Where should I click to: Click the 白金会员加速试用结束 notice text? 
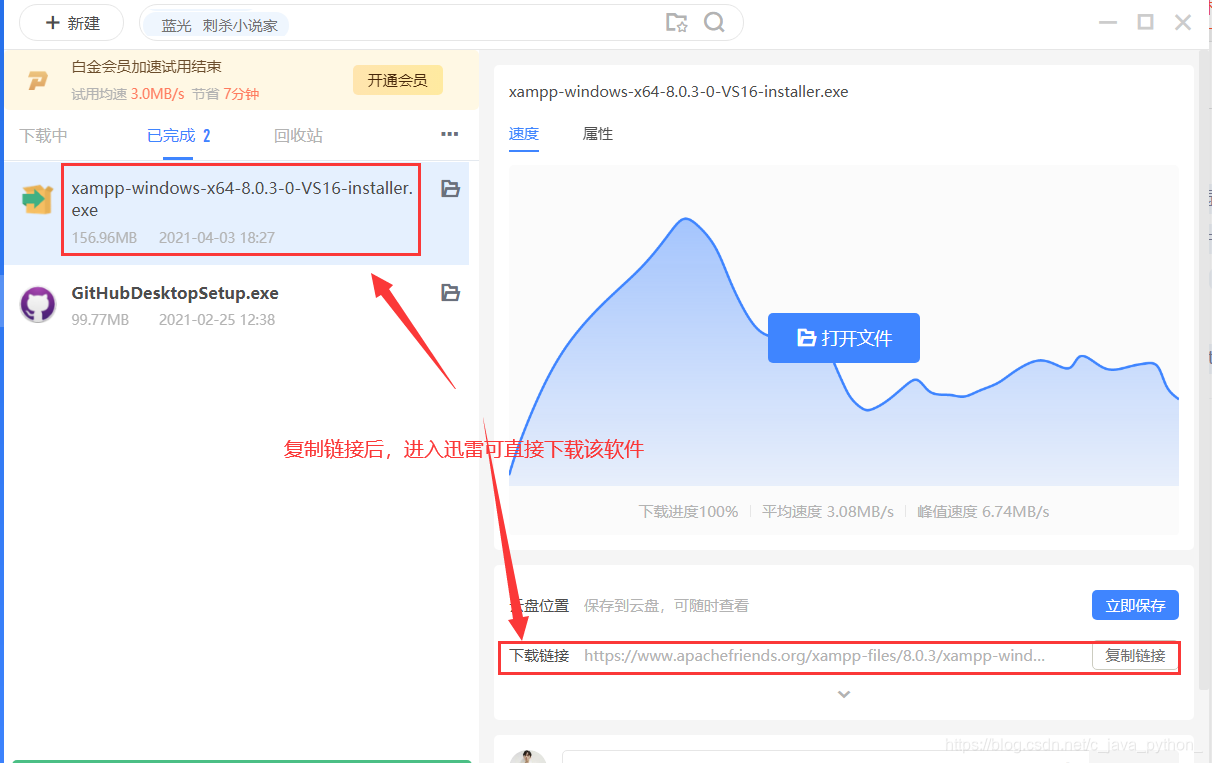pyautogui.click(x=147, y=67)
